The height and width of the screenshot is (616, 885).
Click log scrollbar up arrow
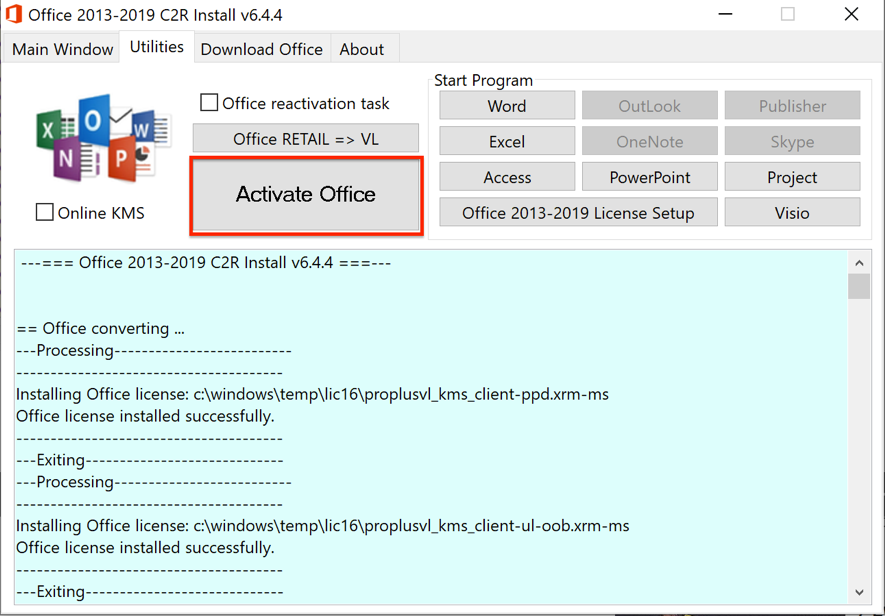(859, 263)
